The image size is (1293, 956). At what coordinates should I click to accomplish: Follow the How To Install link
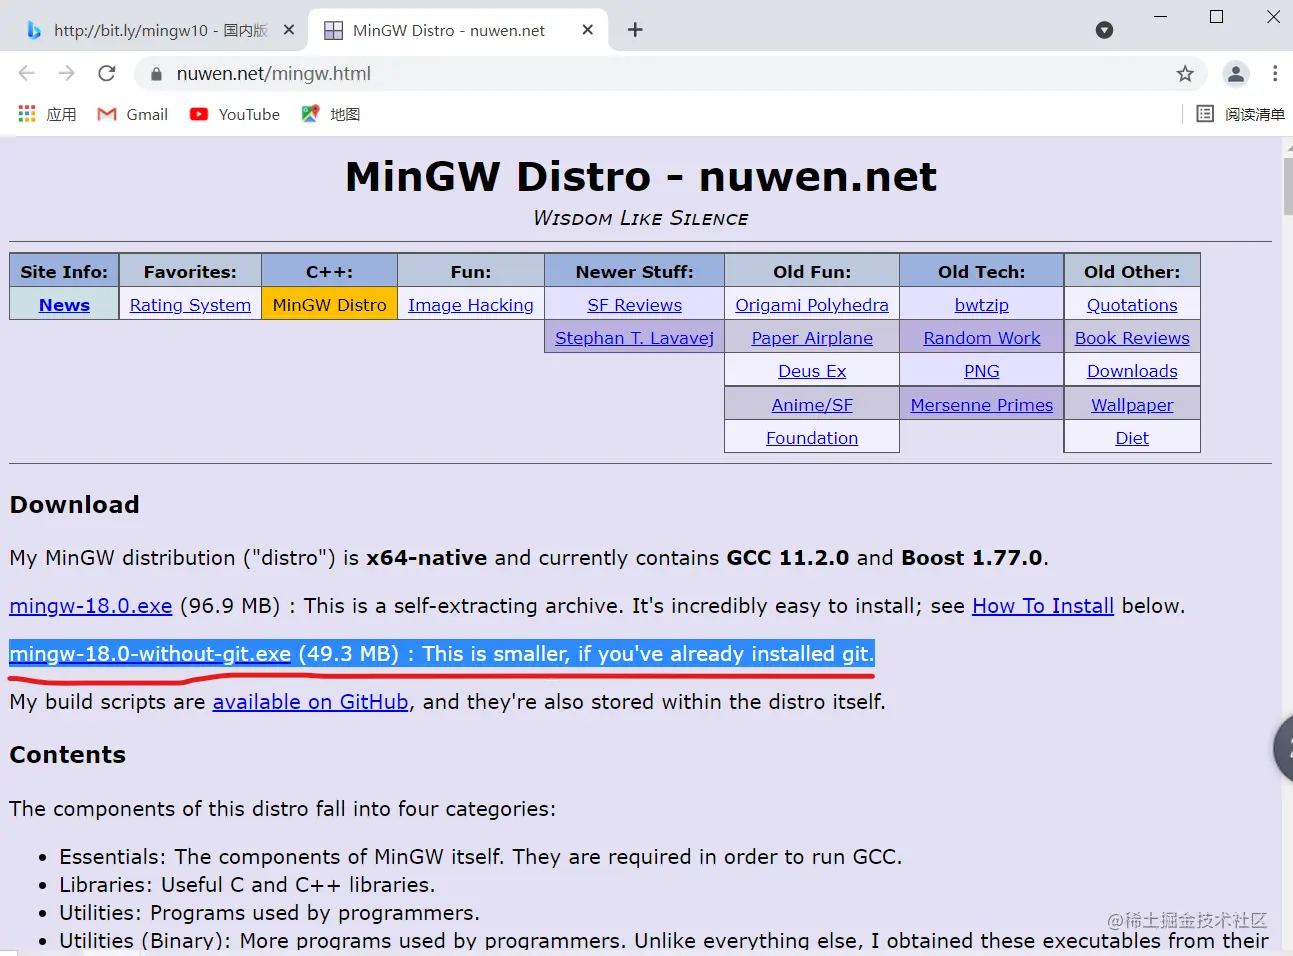pos(1043,606)
